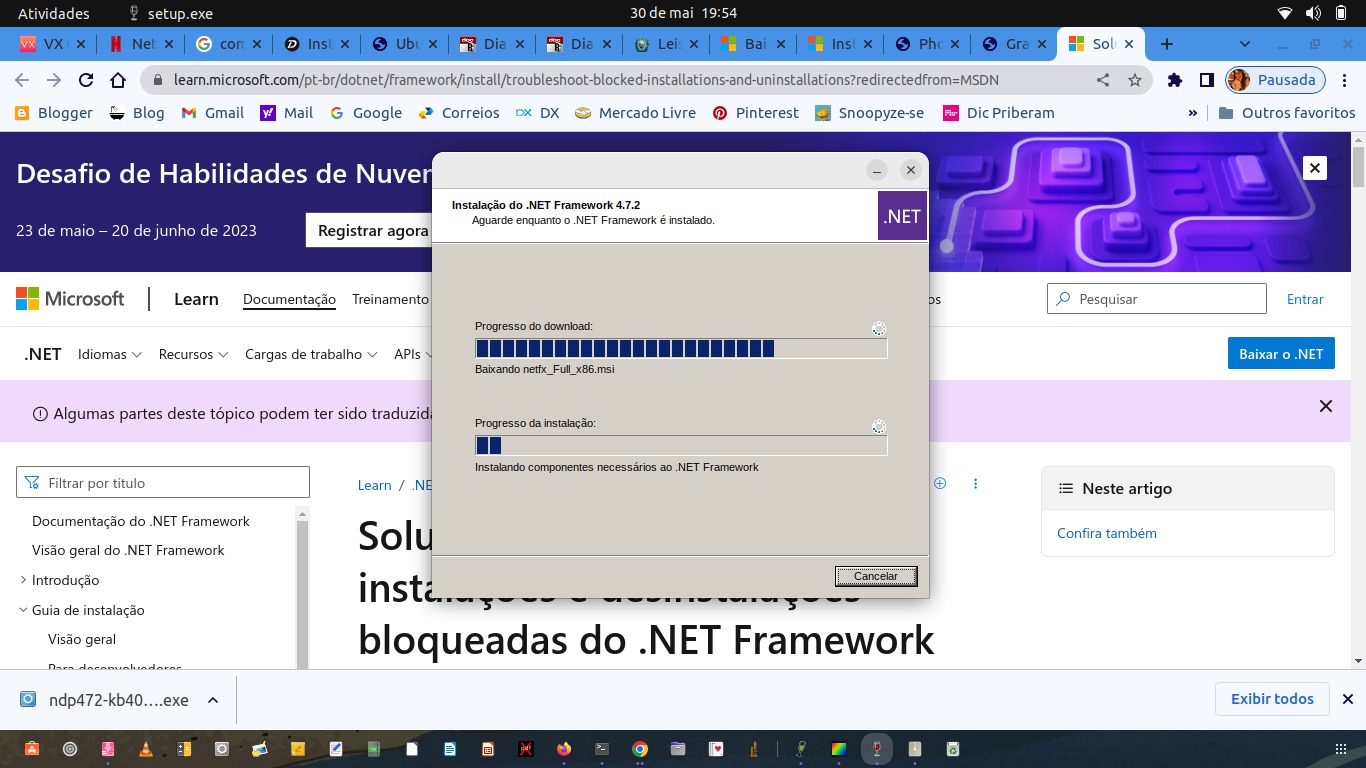
Task: Click the Entrar sign-in link
Action: tap(1305, 299)
